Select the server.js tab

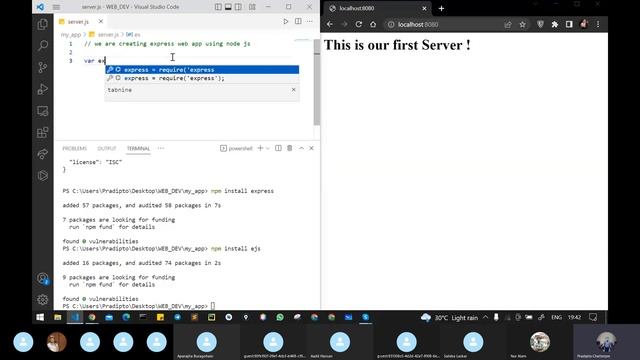pos(78,22)
